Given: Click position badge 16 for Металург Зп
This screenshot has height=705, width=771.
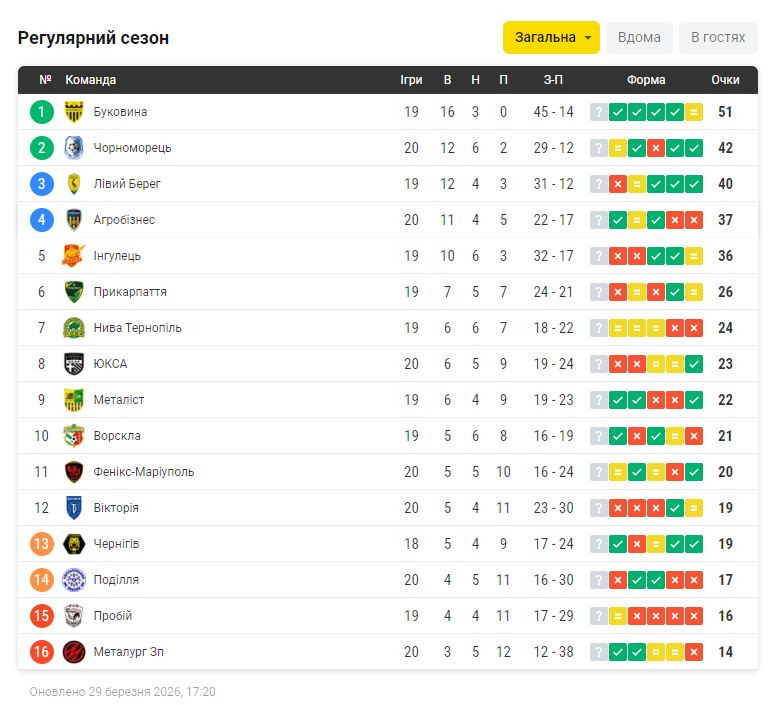Looking at the screenshot, I should point(41,652).
